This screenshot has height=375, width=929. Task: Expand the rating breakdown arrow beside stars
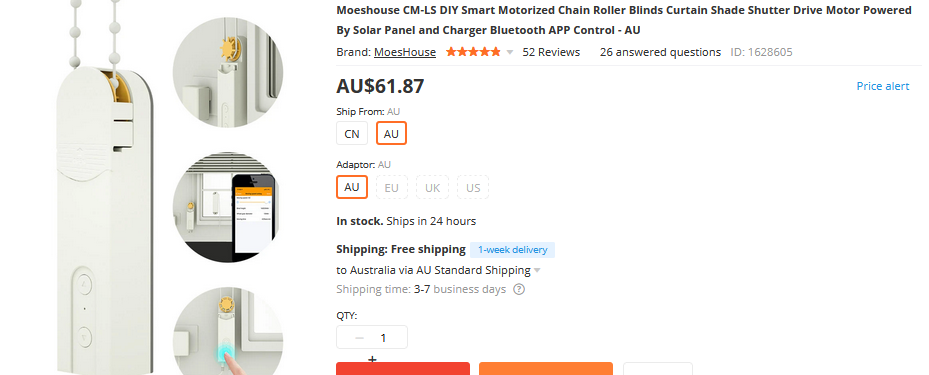click(510, 53)
